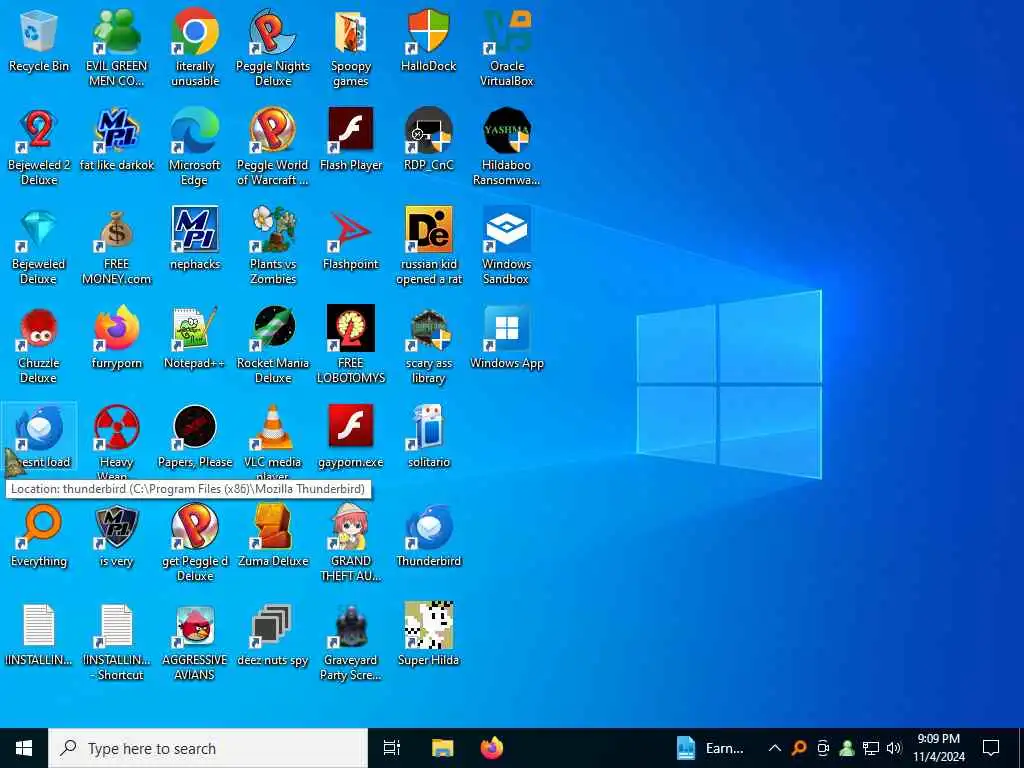
Task: Select Bejeweled Deluxe diamond icon
Action: click(39, 246)
